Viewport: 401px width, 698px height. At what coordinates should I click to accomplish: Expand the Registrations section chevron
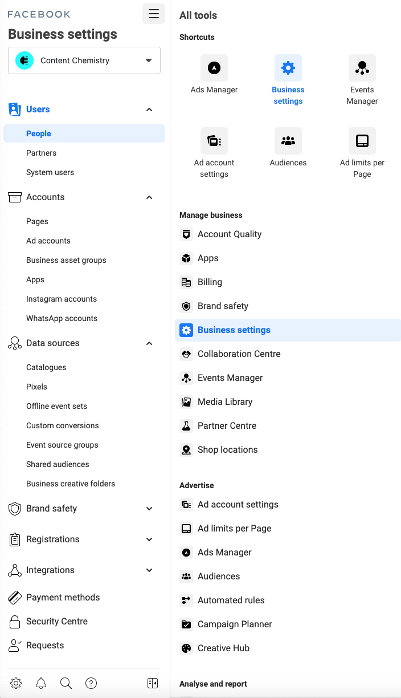pos(149,539)
